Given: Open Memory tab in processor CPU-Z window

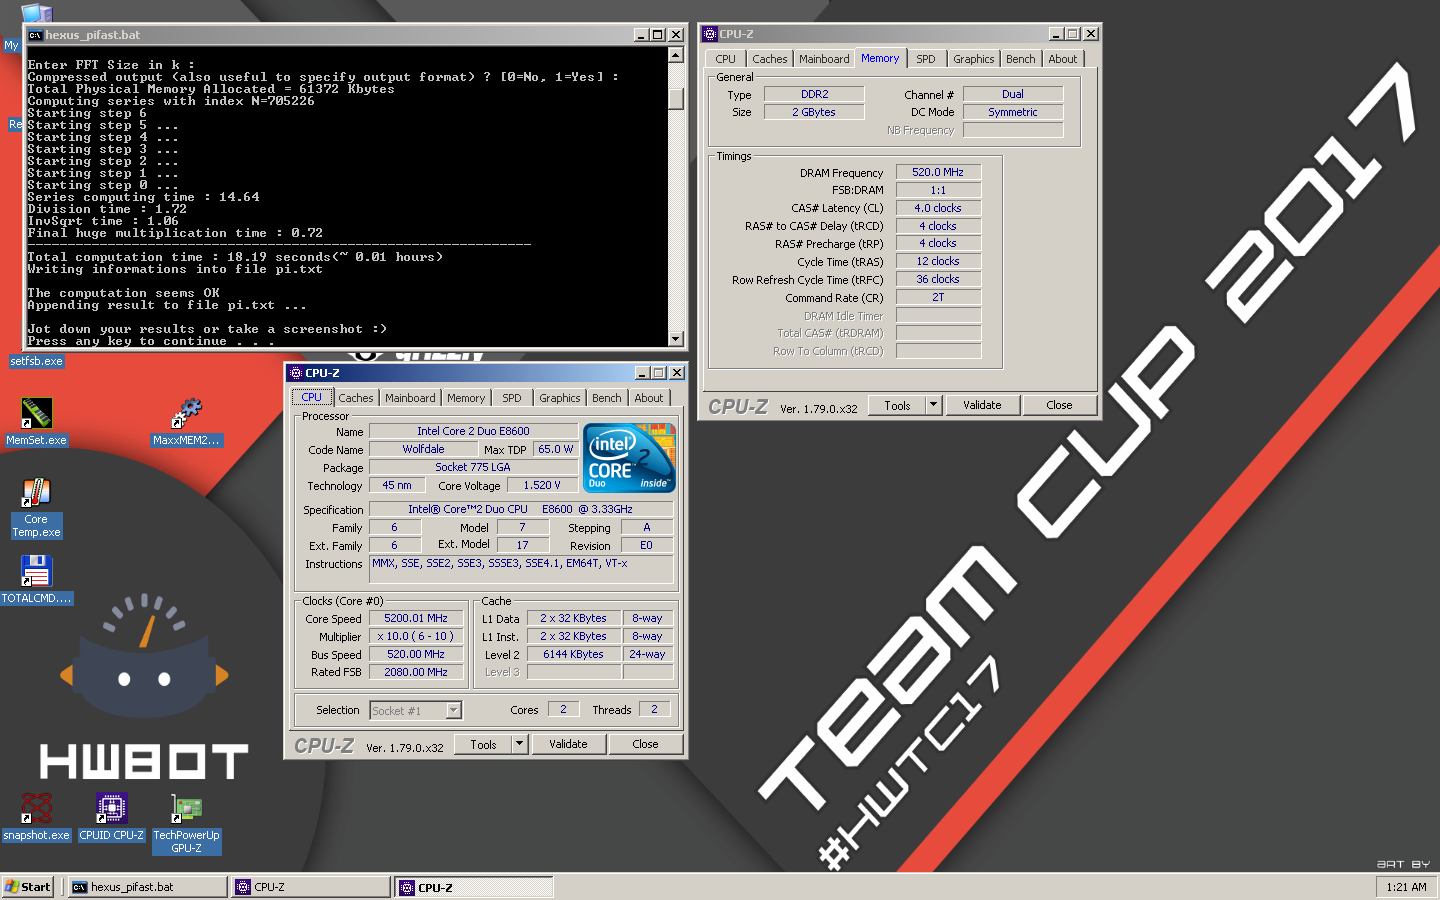Looking at the screenshot, I should click(x=466, y=398).
